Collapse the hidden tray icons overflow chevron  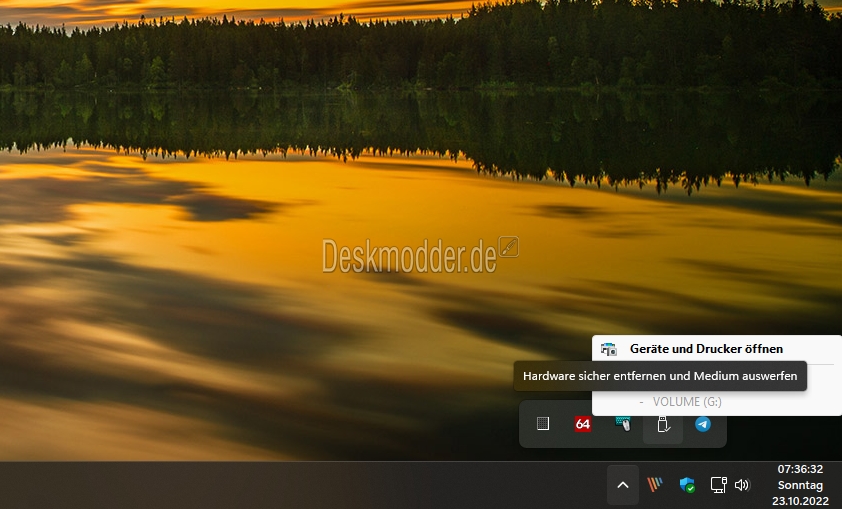pos(623,485)
